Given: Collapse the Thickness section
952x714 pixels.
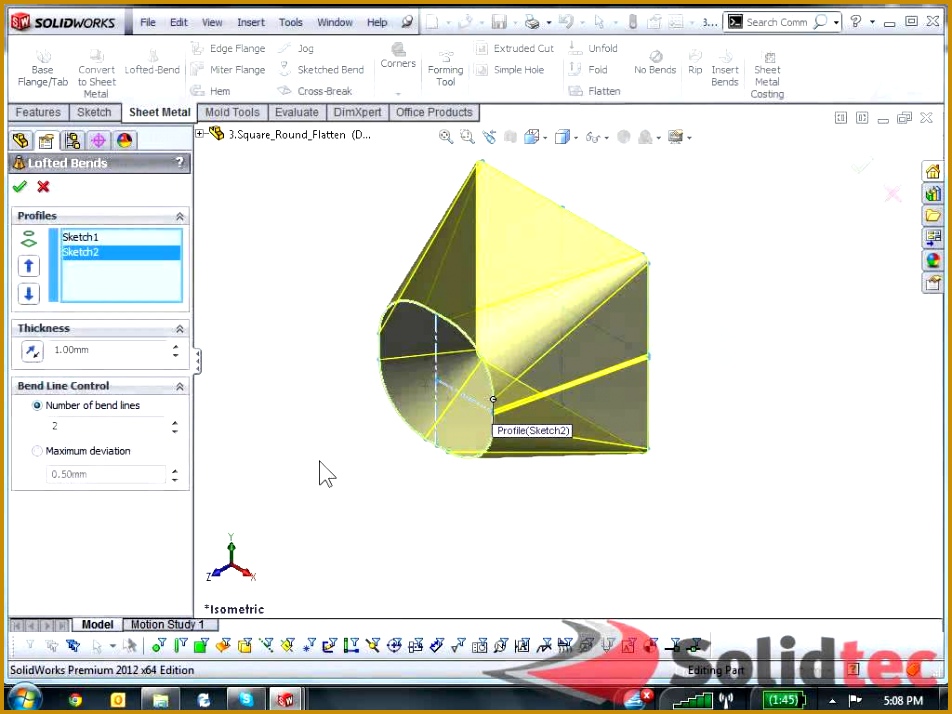Looking at the screenshot, I should (x=180, y=329).
